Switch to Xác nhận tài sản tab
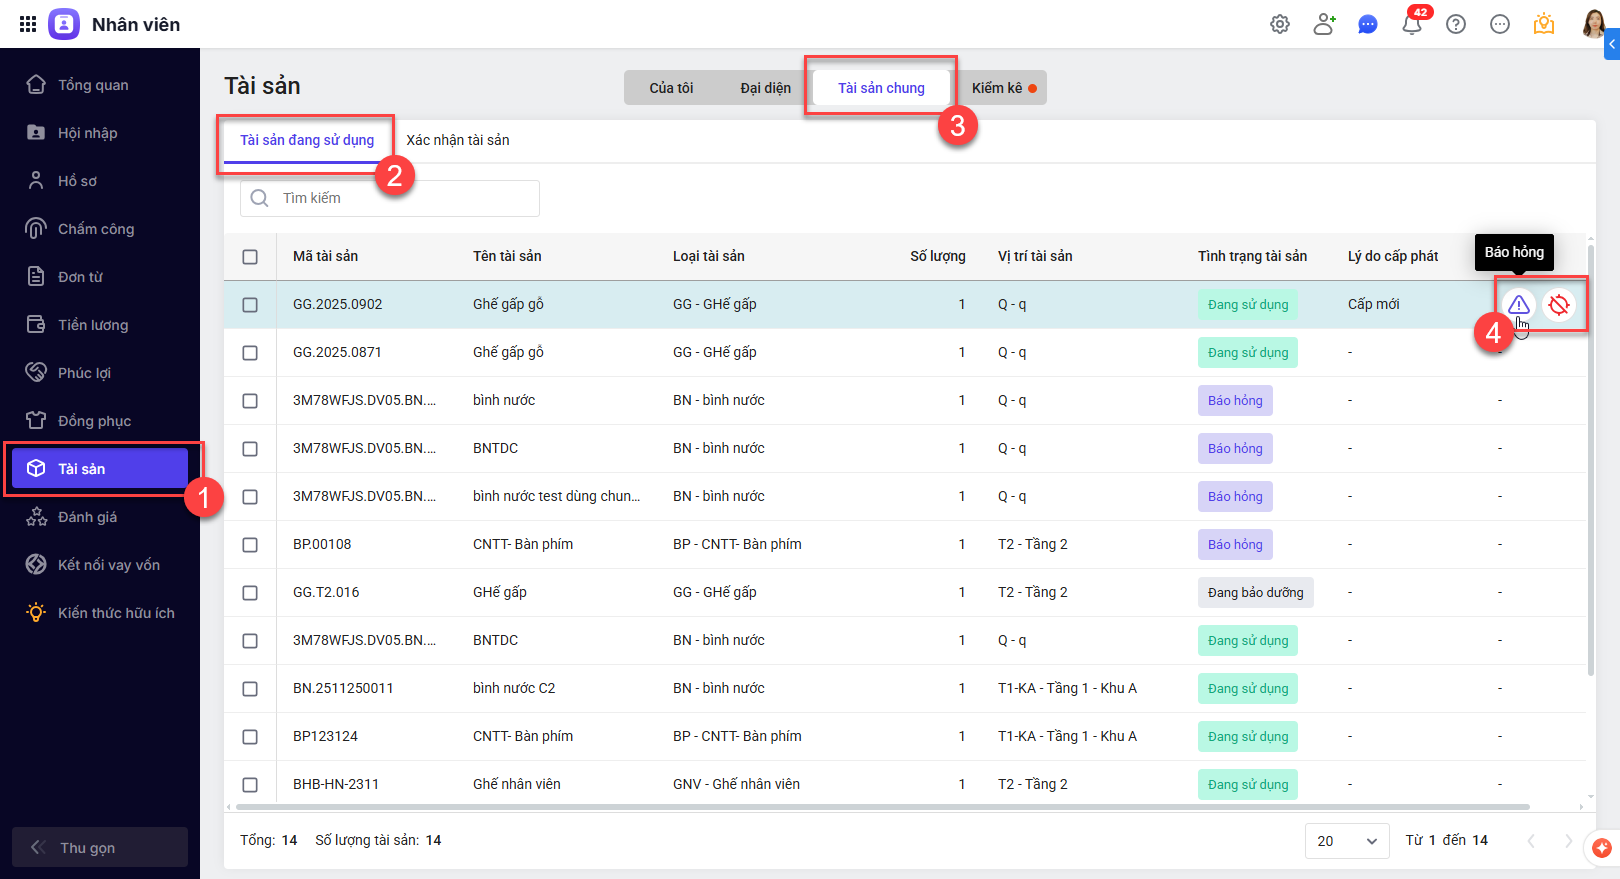This screenshot has height=879, width=1620. [458, 141]
